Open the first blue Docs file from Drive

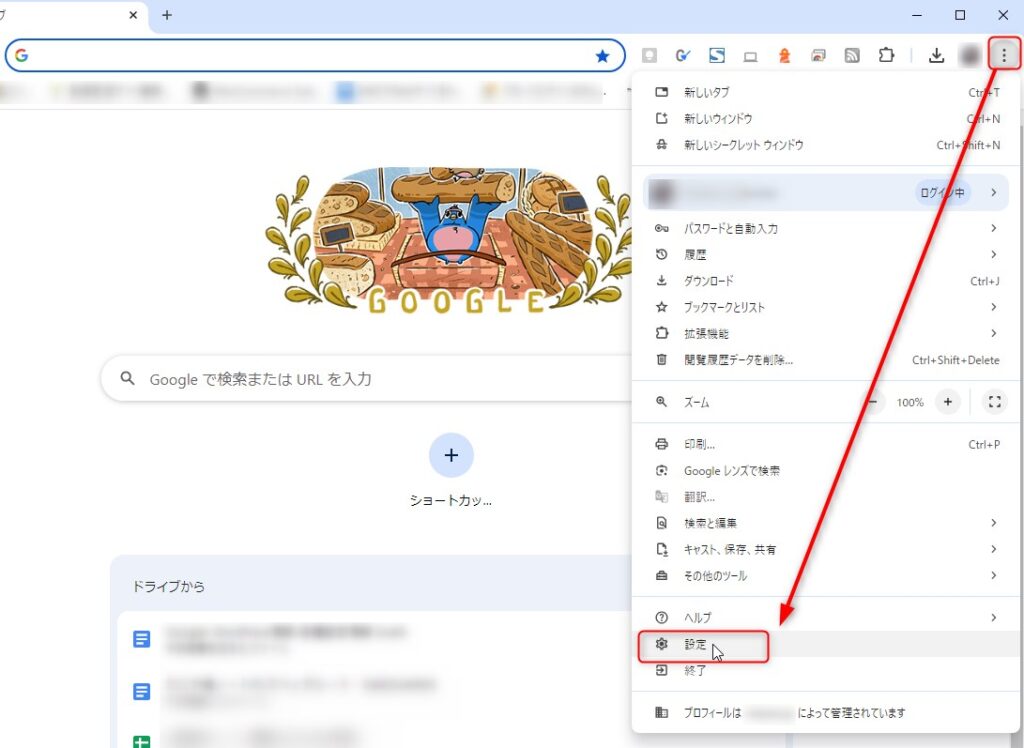(x=142, y=638)
